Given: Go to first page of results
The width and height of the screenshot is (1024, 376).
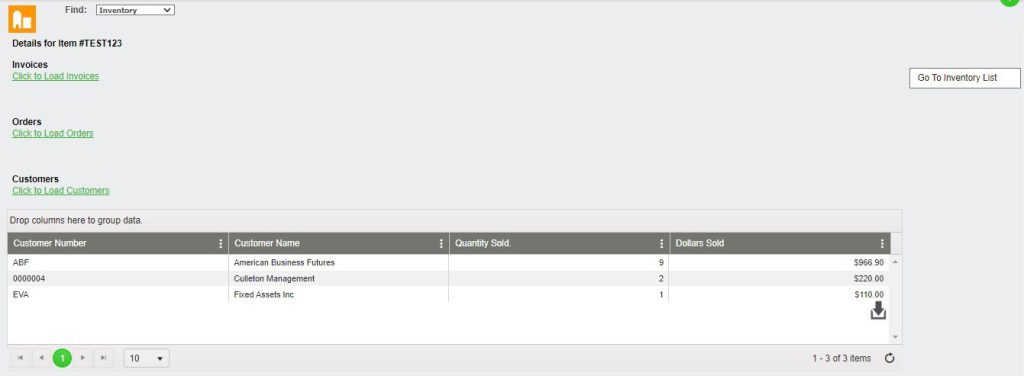Looking at the screenshot, I should click(20, 358).
